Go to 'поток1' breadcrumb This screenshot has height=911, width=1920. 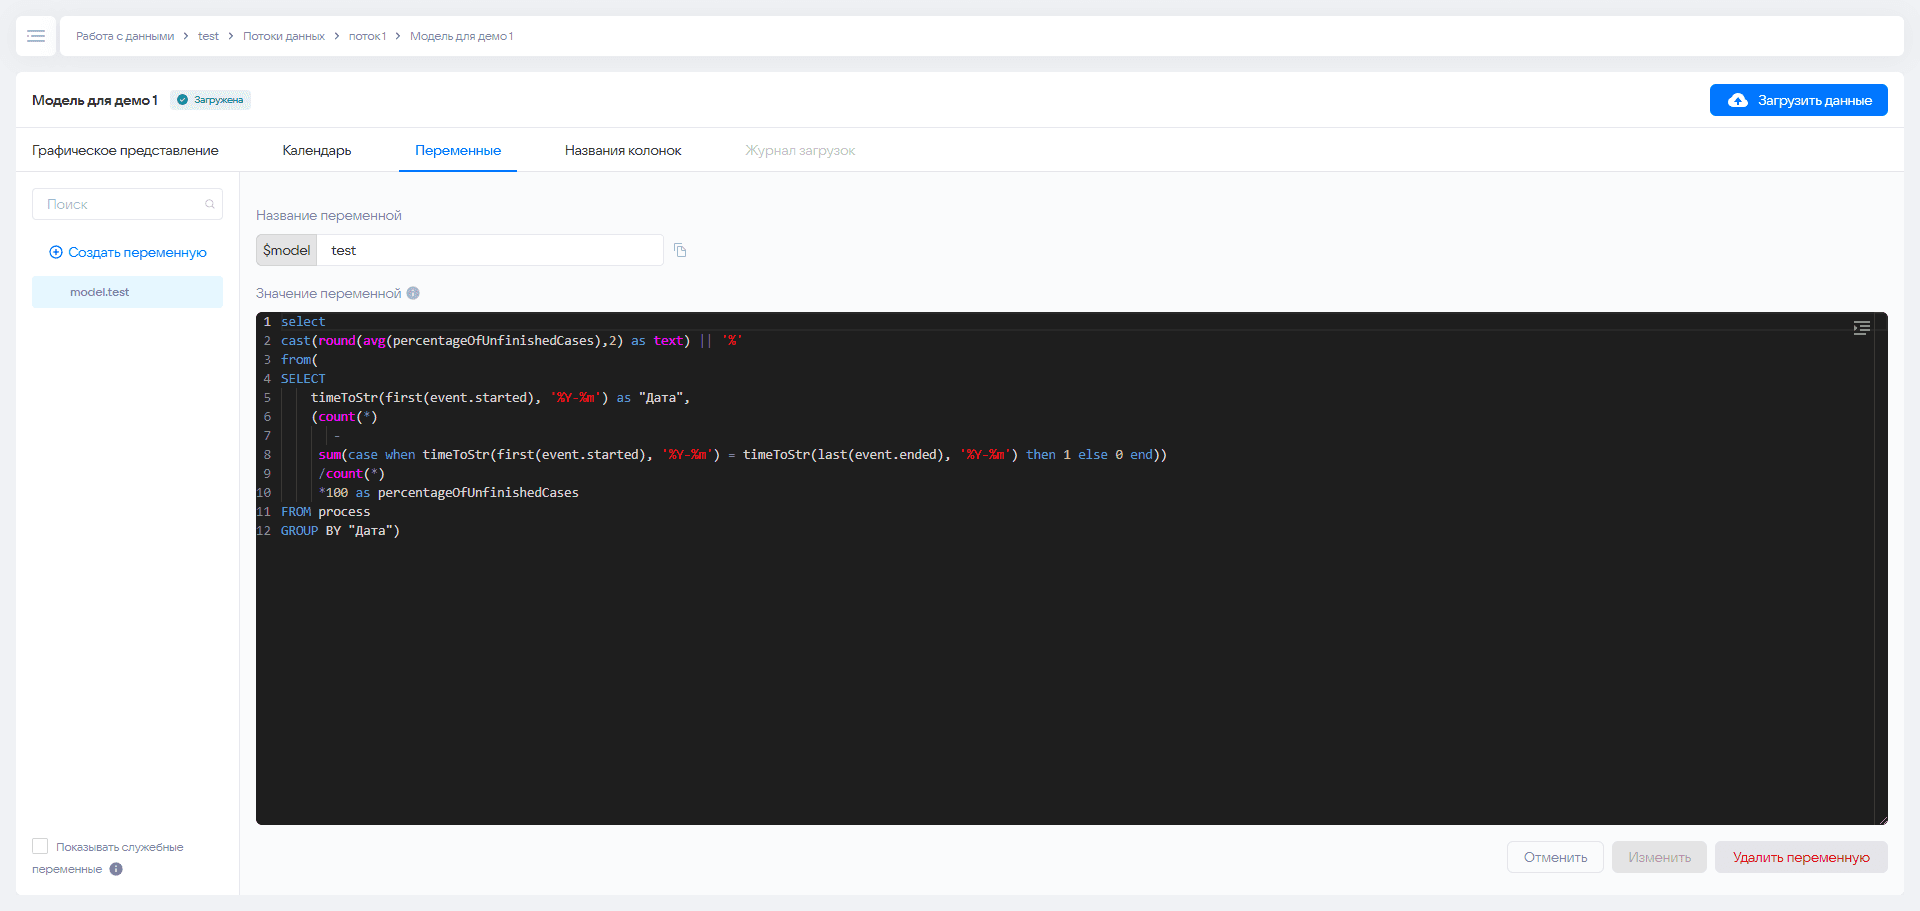[x=367, y=36]
